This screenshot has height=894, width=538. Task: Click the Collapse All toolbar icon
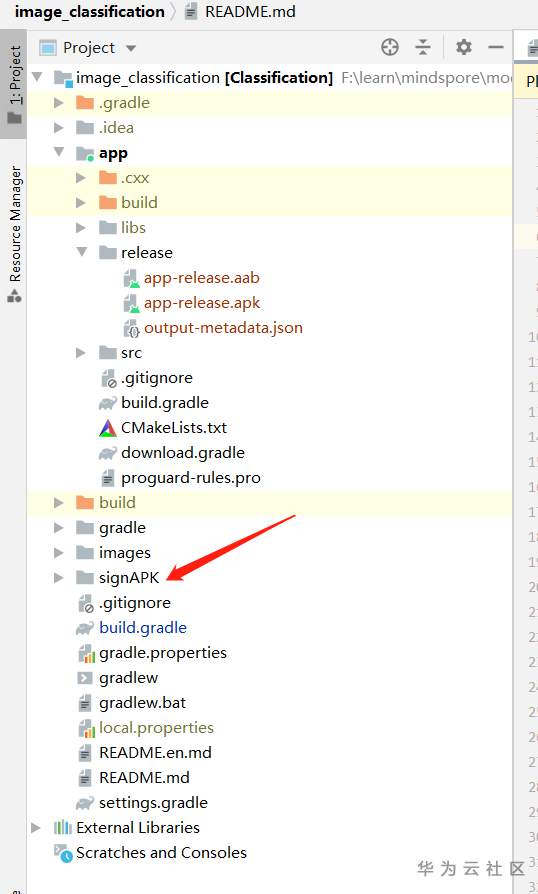click(x=423, y=47)
